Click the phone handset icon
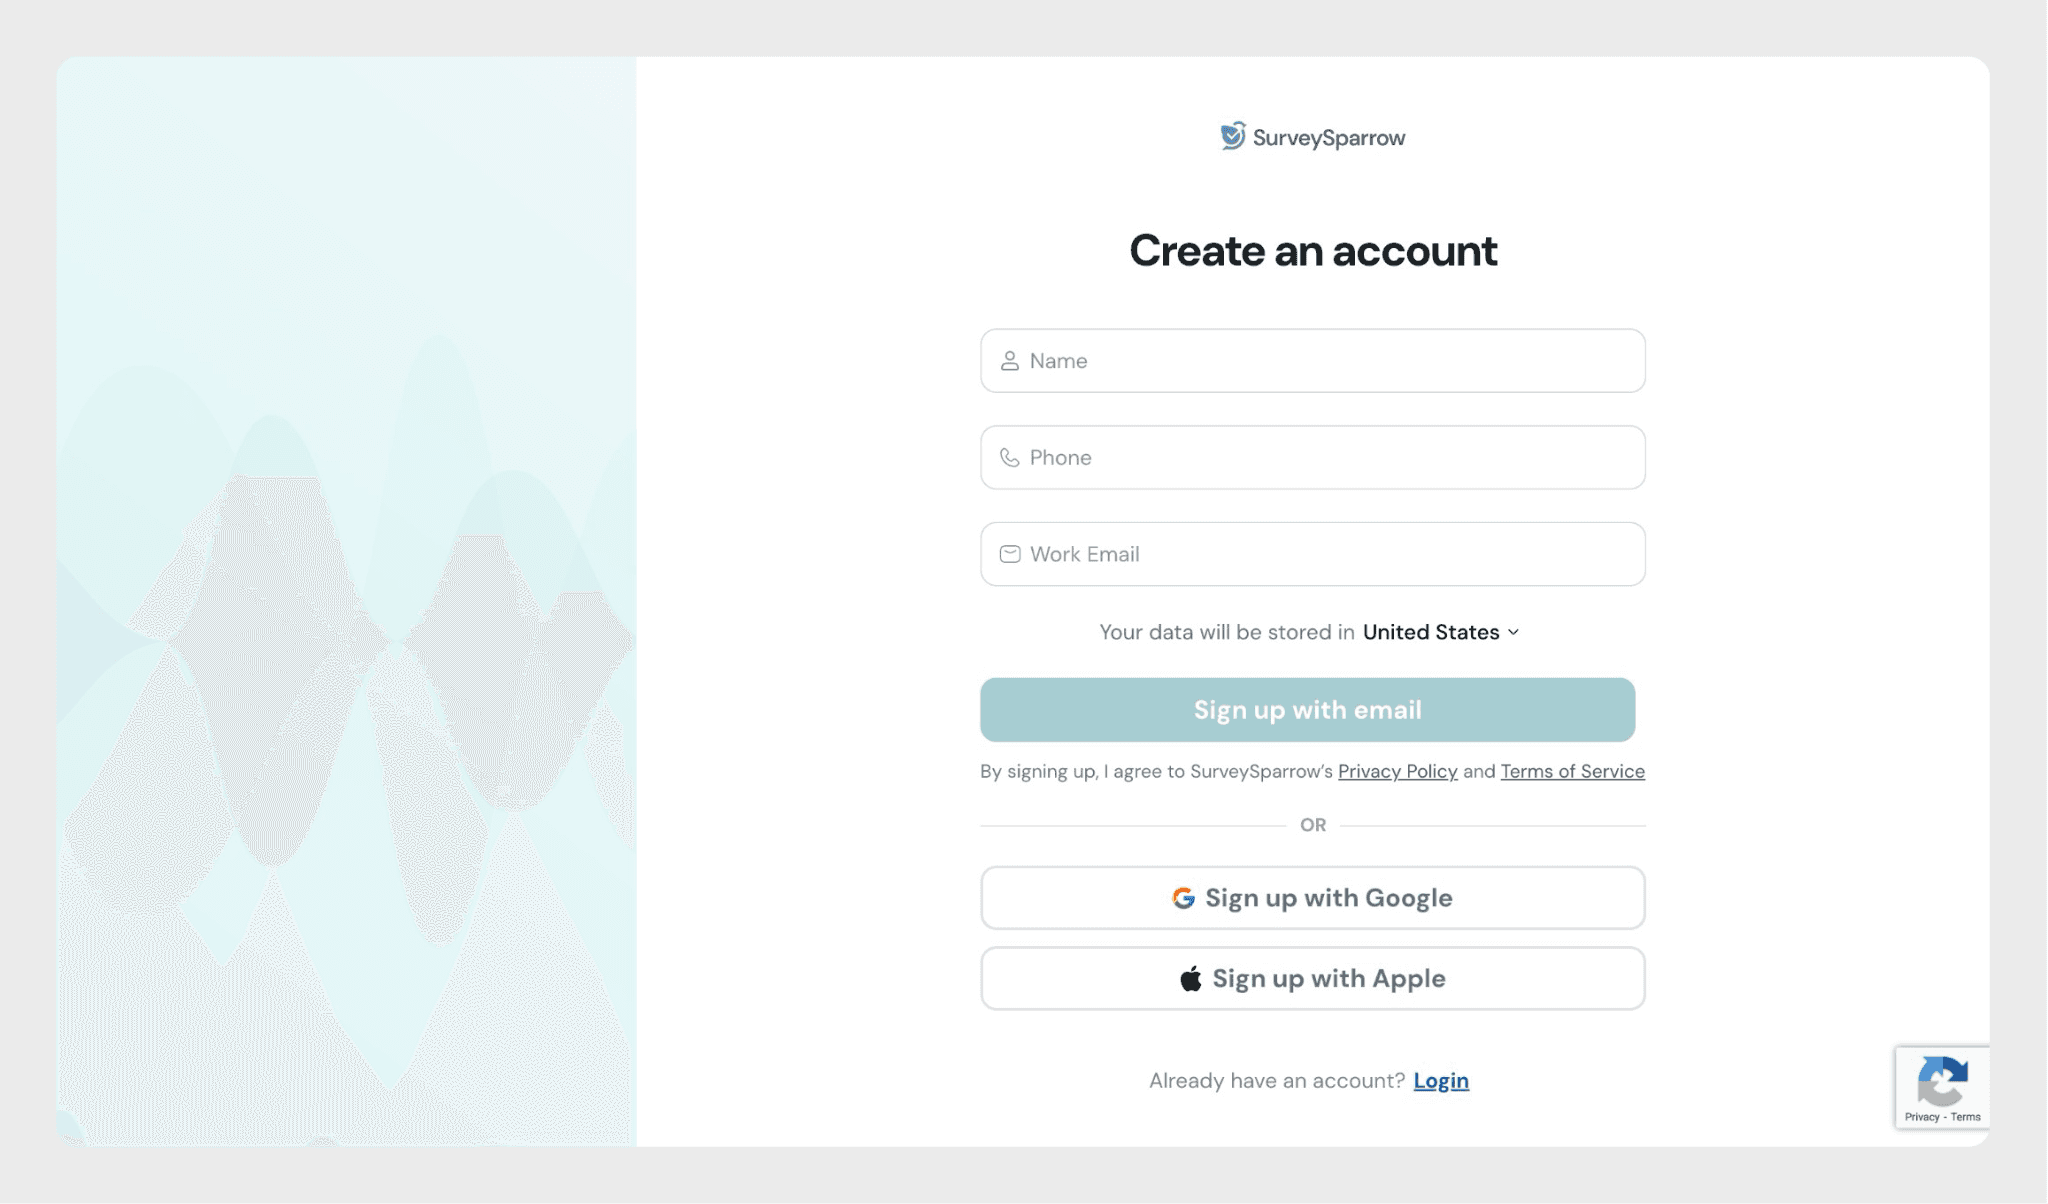 click(x=1010, y=458)
